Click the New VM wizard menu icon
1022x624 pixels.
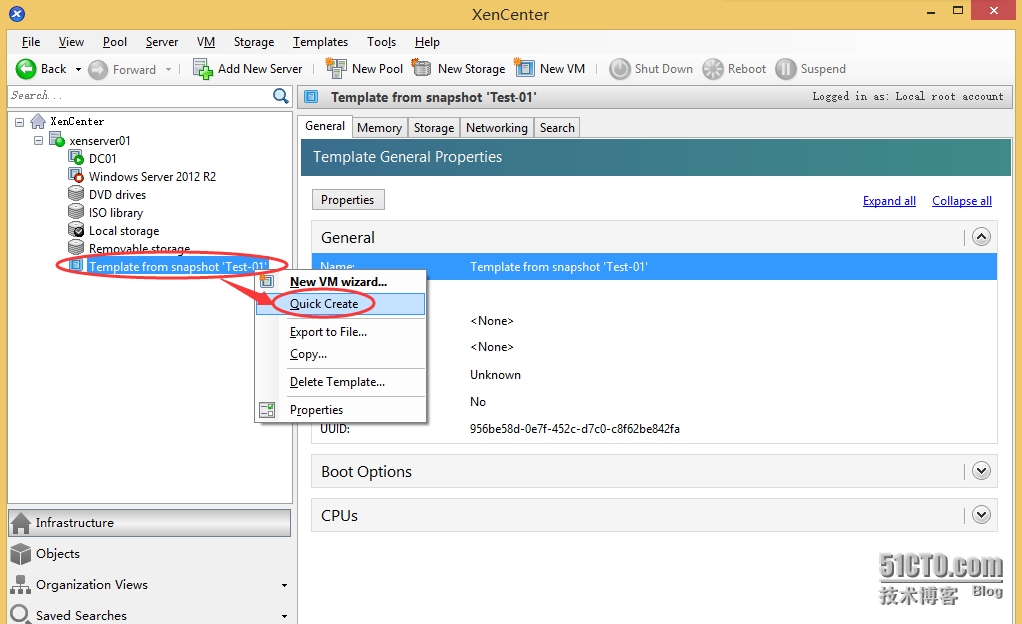267,281
